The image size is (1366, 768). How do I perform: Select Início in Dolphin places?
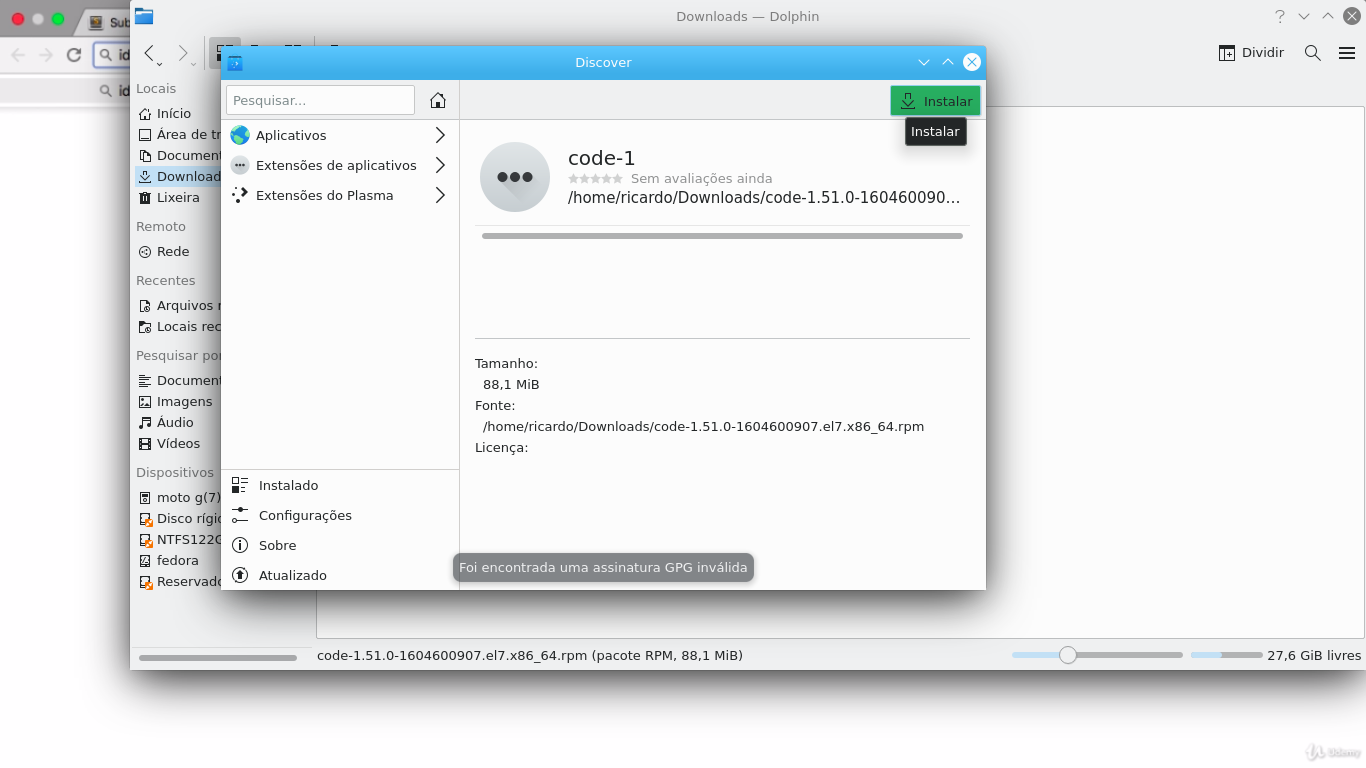[x=176, y=113]
